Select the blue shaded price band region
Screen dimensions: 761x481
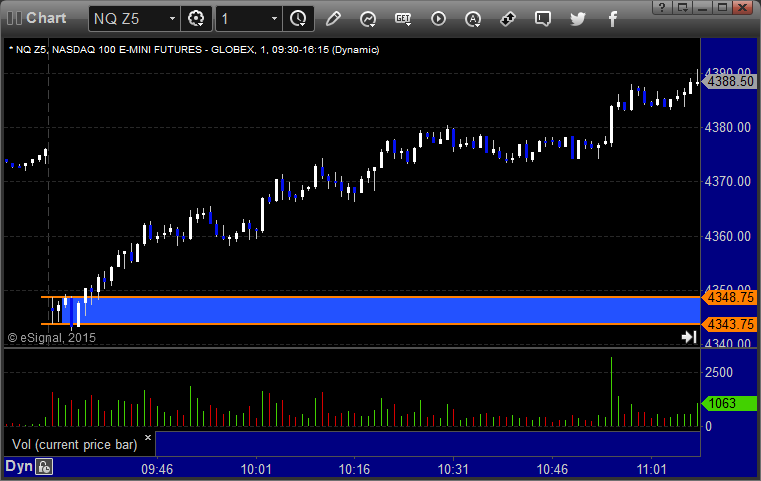[x=379, y=311]
